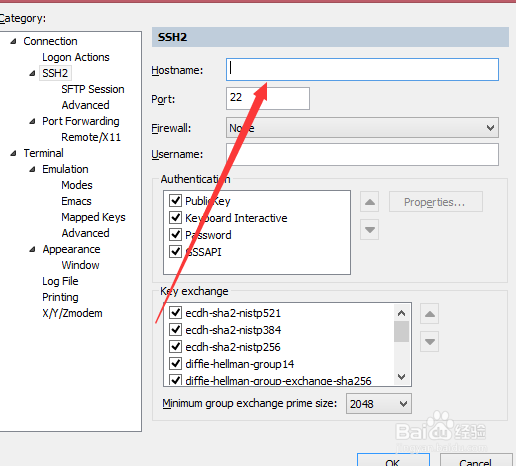The width and height of the screenshot is (516, 466).
Task: Select Appearance category label
Action: coord(71,249)
